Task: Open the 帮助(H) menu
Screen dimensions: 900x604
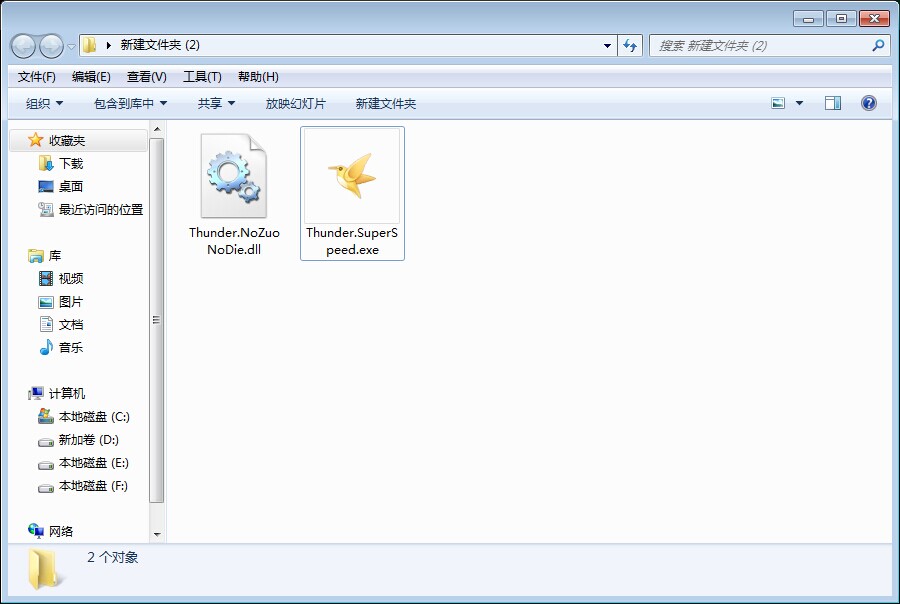Action: (x=258, y=76)
